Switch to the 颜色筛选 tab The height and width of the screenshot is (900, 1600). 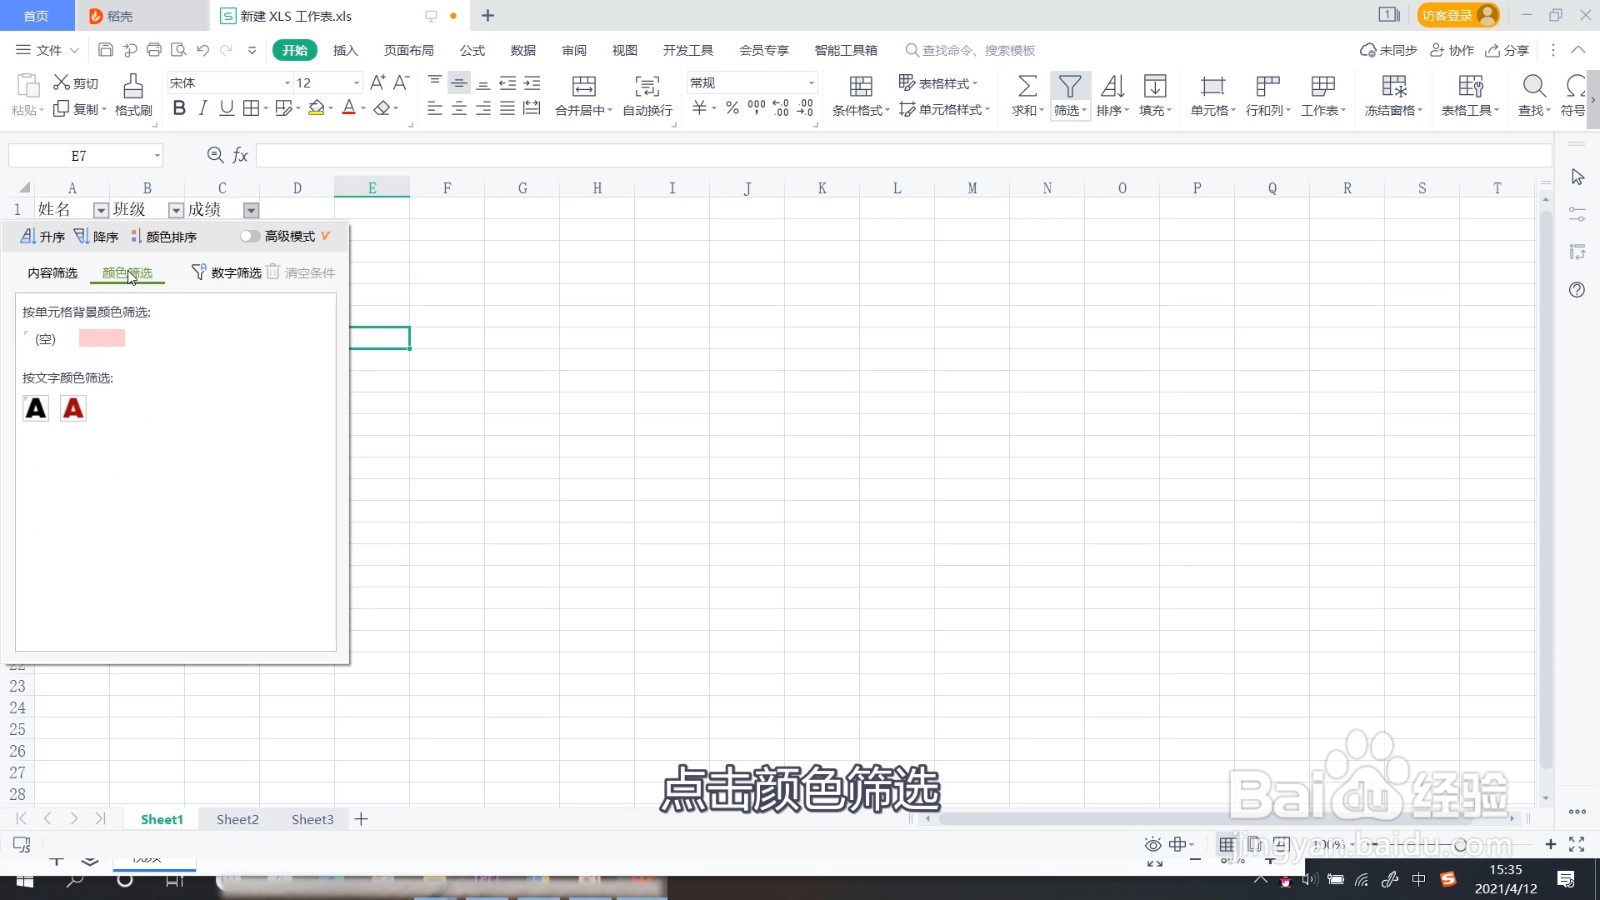(127, 273)
